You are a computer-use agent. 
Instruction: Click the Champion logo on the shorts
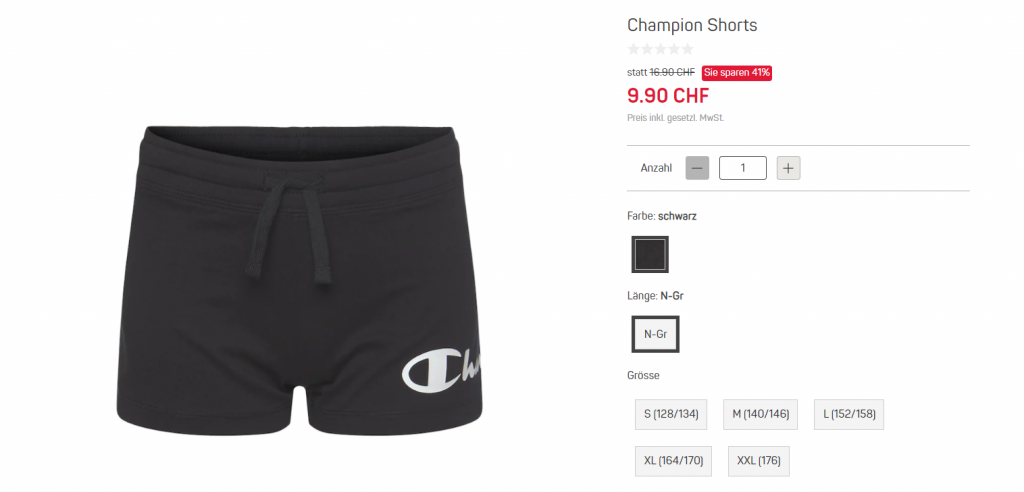click(x=443, y=372)
